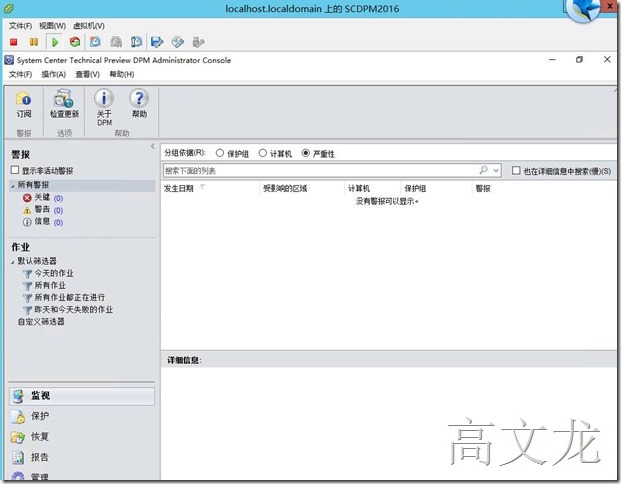Open the vSphere 视图(W) menu

coord(52,26)
